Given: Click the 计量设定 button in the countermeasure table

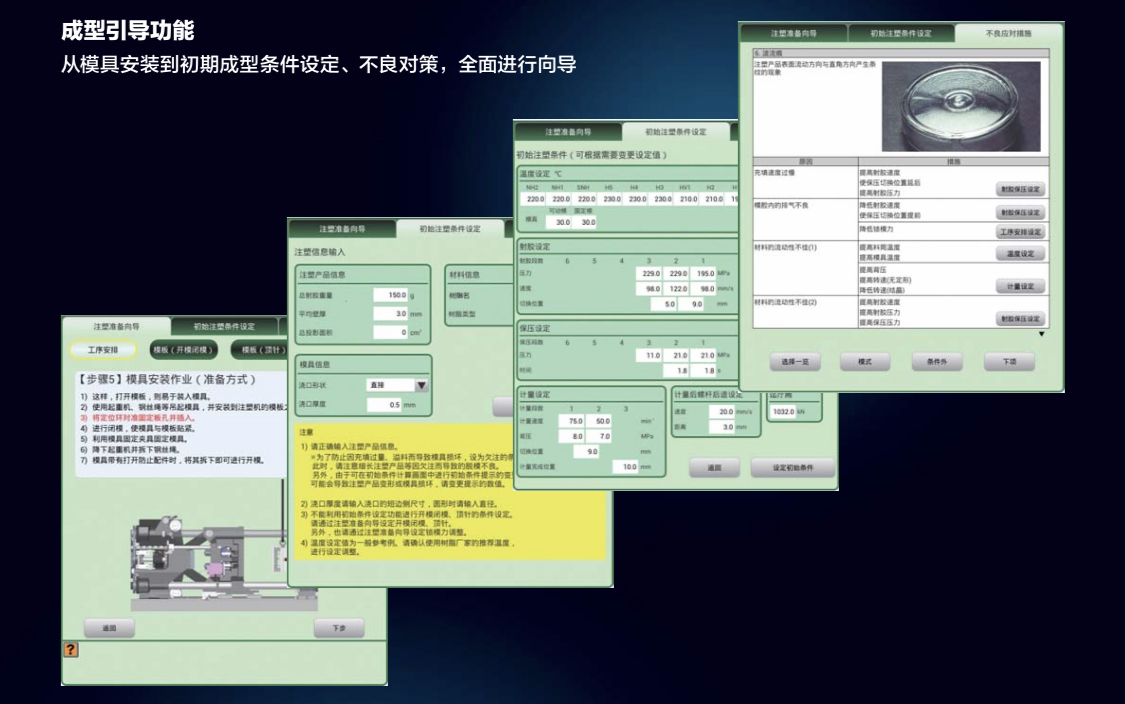Looking at the screenshot, I should click(1020, 286).
